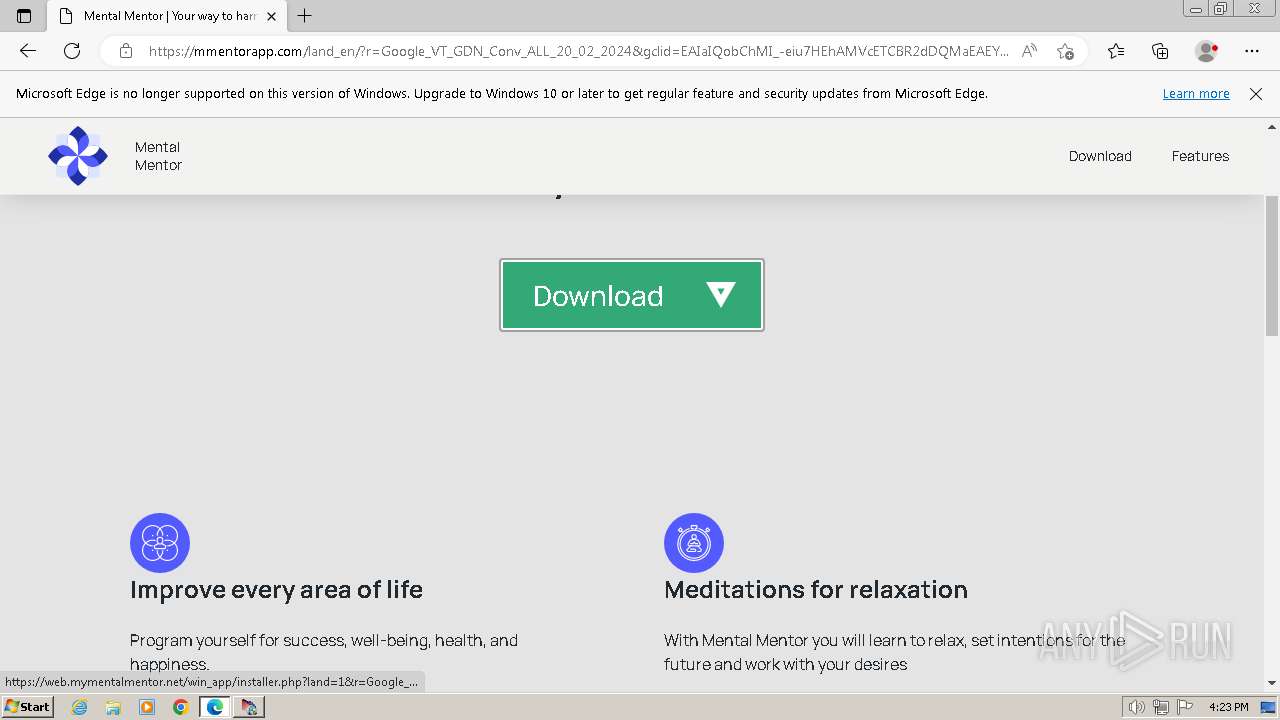
Task: Click the Meditations for relaxation icon
Action: click(x=694, y=543)
